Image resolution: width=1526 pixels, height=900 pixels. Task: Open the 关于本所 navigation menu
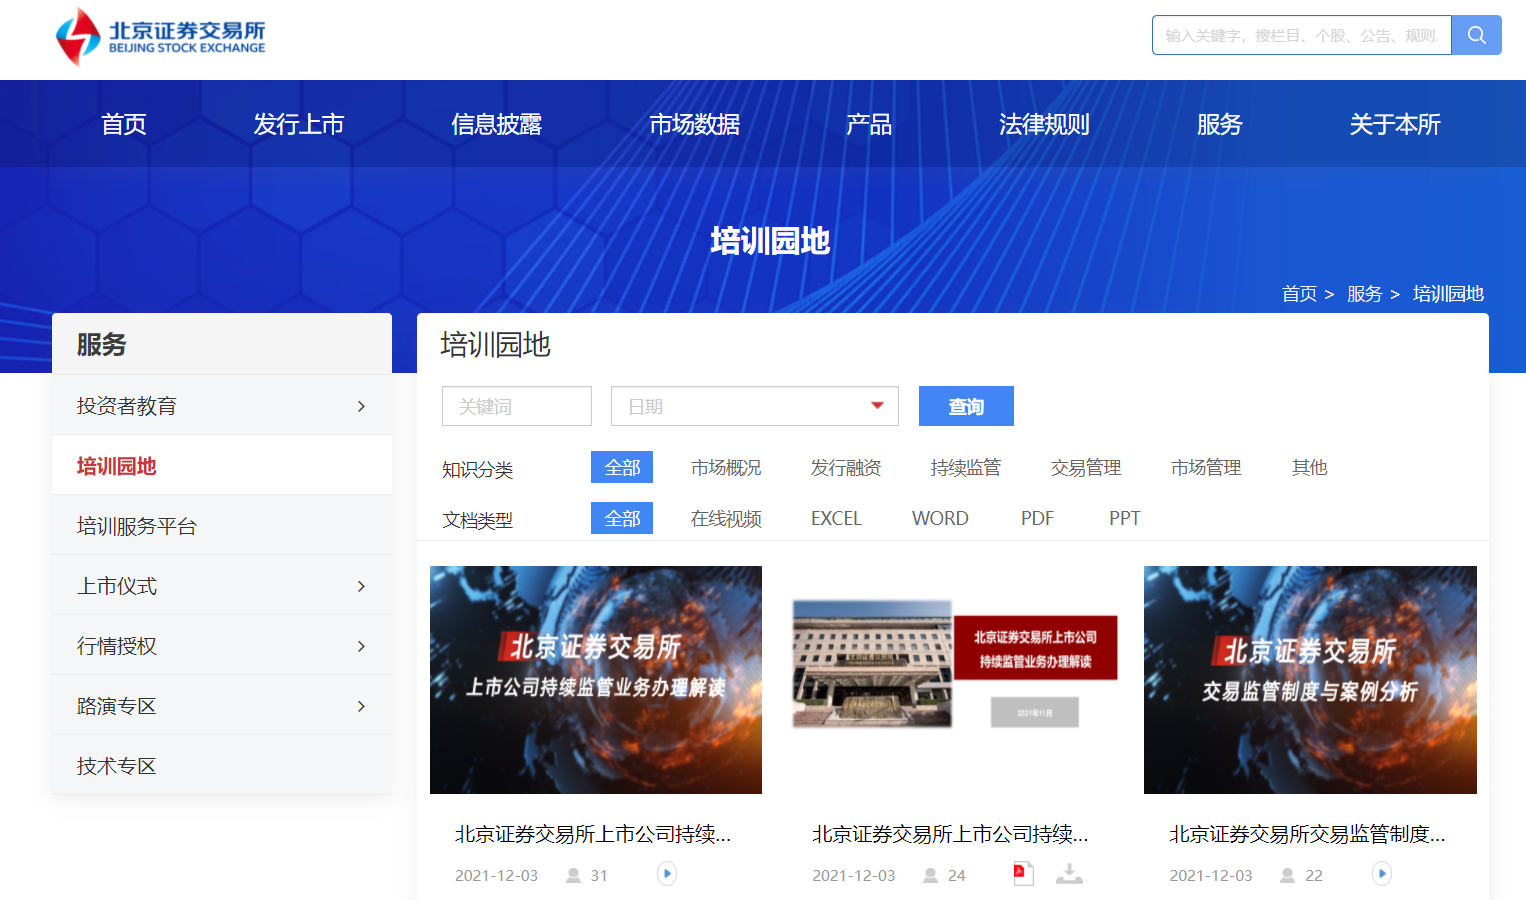[x=1395, y=124]
